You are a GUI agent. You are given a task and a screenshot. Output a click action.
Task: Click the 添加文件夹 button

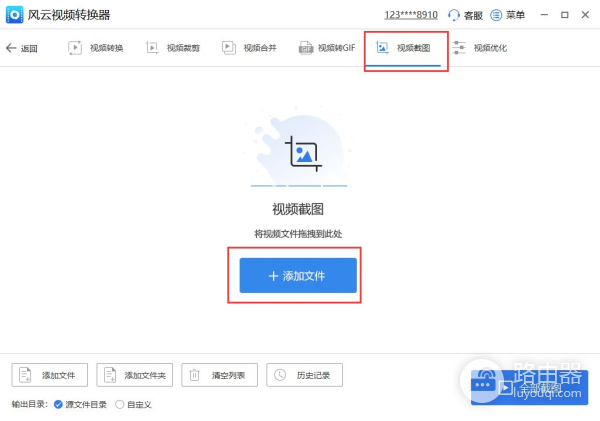(x=135, y=375)
